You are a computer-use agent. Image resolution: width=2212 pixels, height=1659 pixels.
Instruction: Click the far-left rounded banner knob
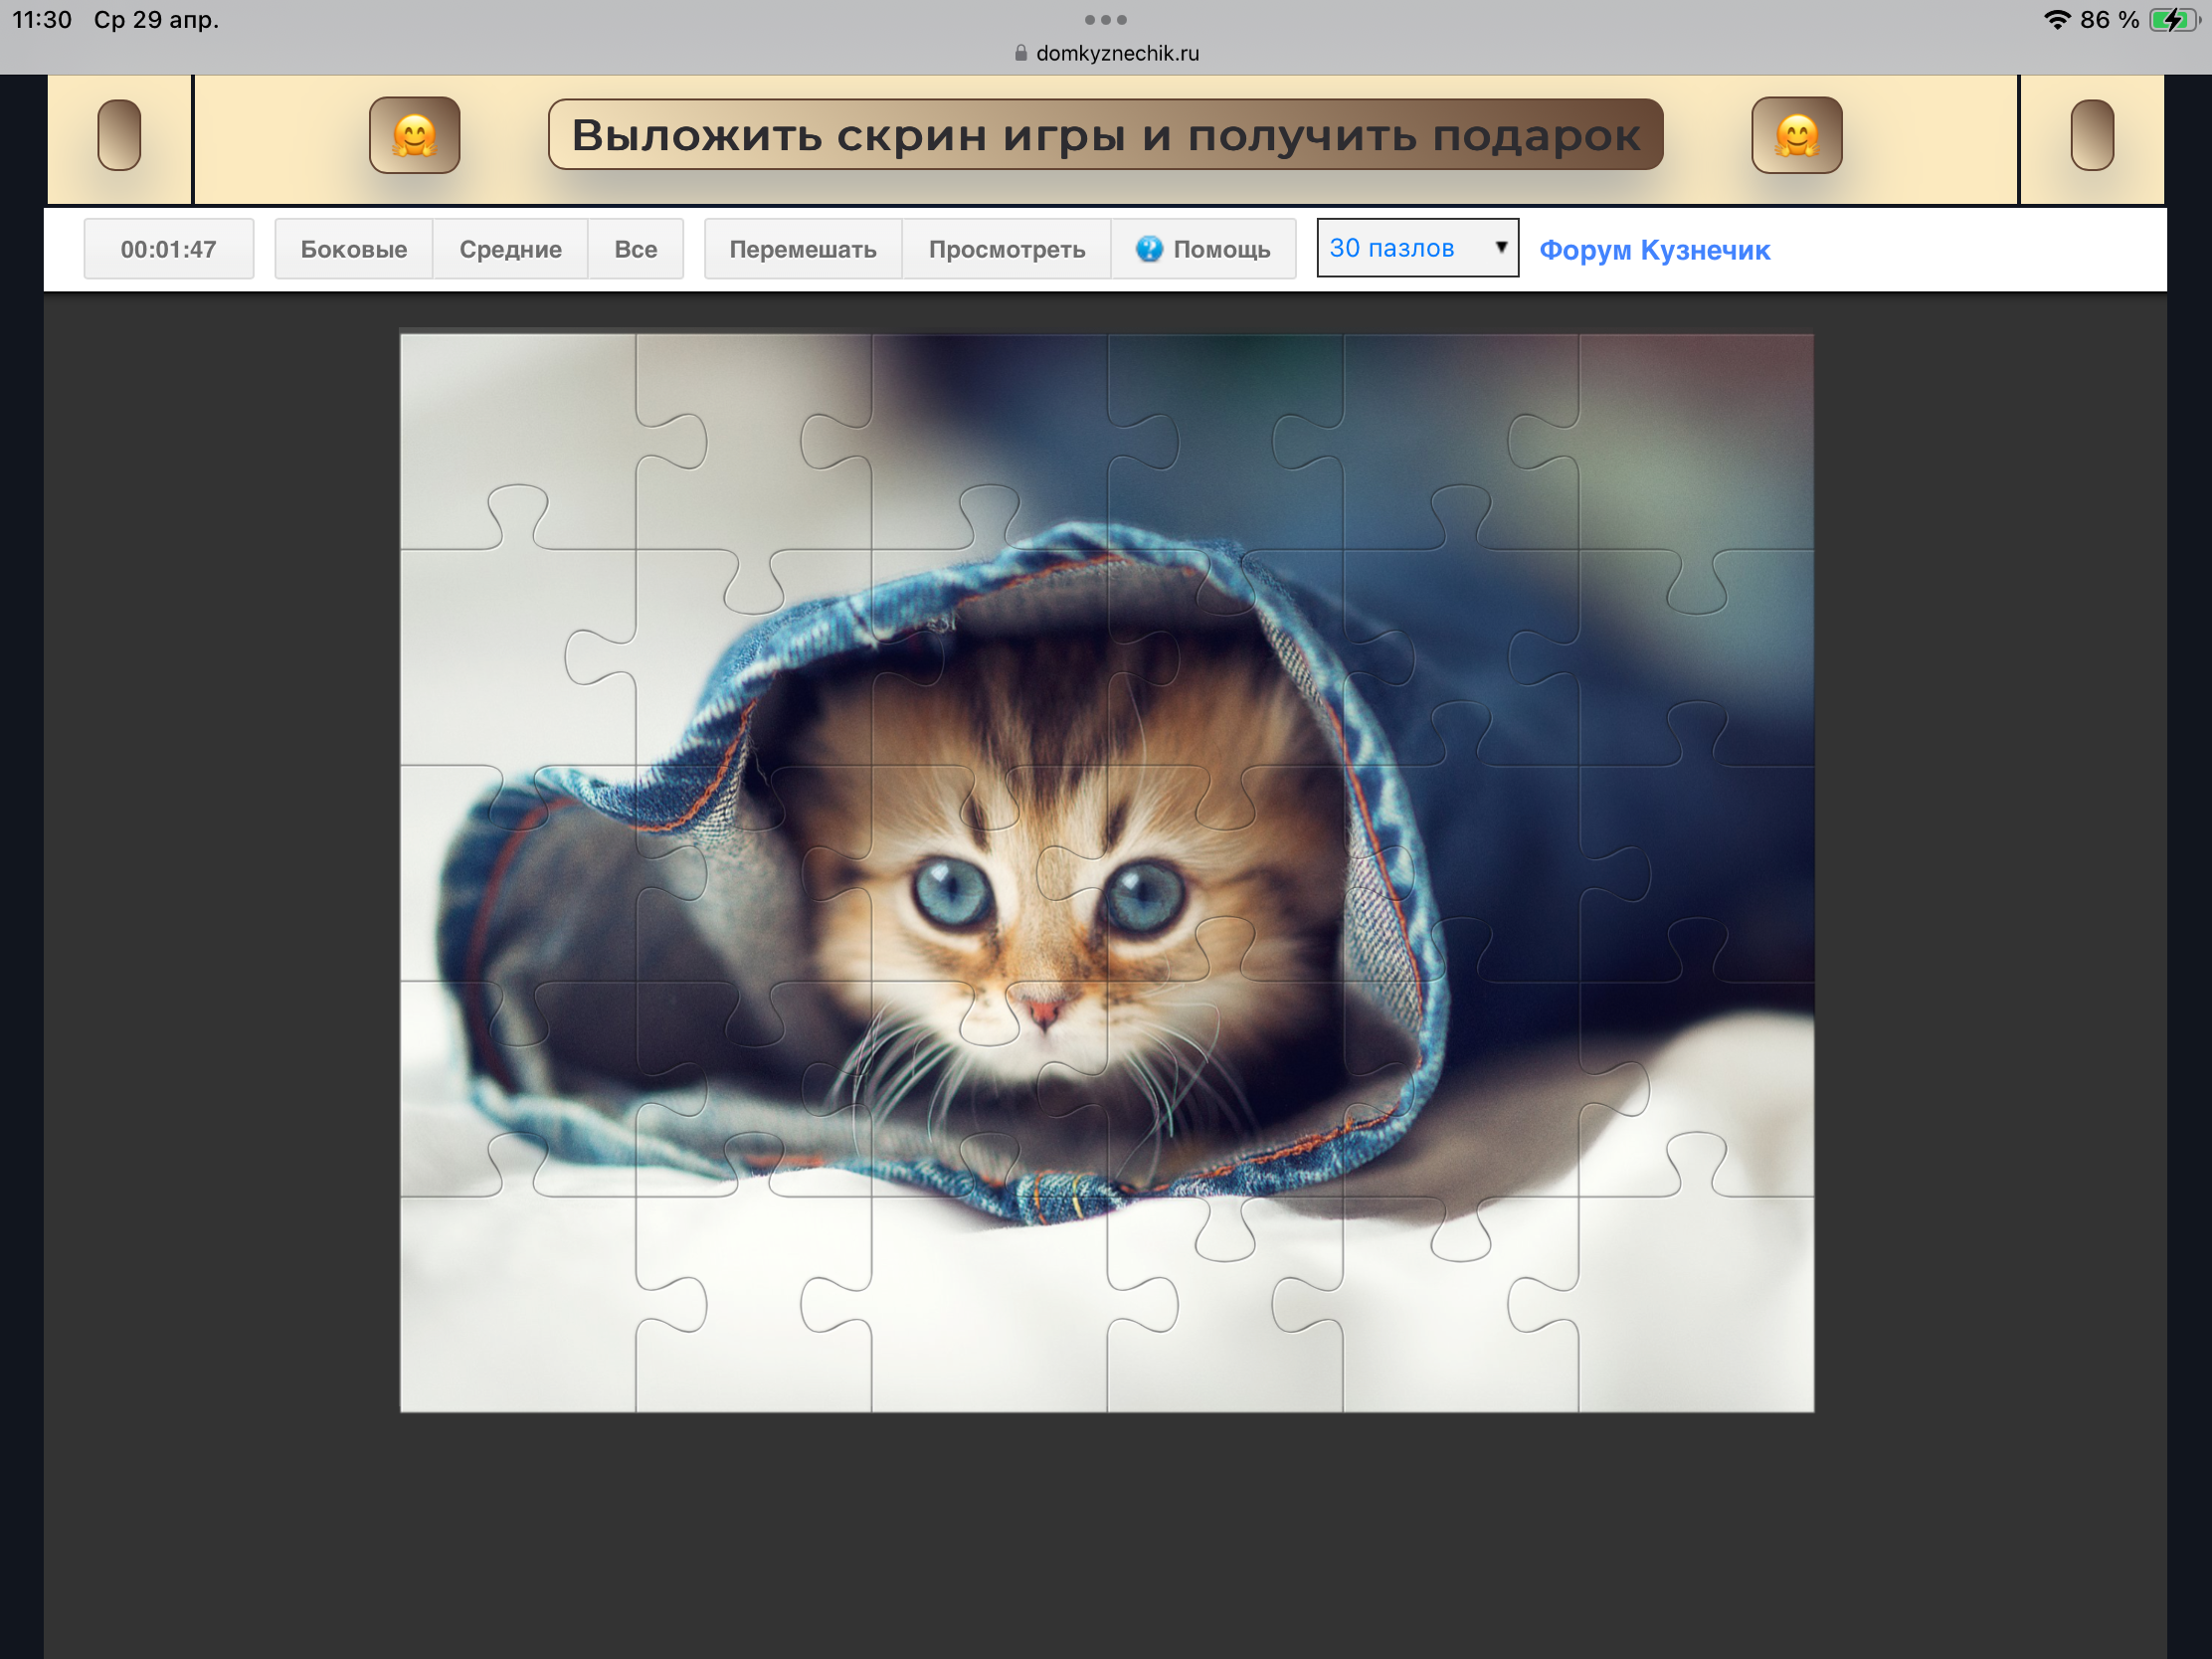pyautogui.click(x=119, y=135)
